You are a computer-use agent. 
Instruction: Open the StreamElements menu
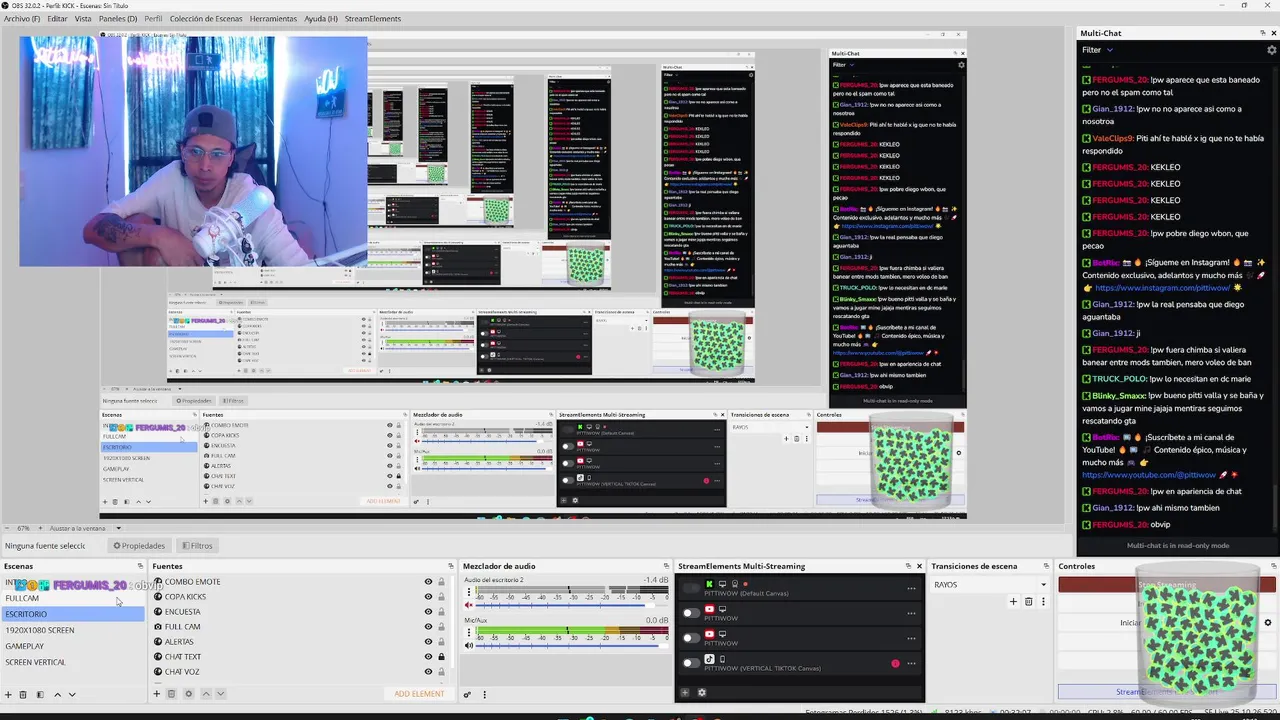(372, 18)
